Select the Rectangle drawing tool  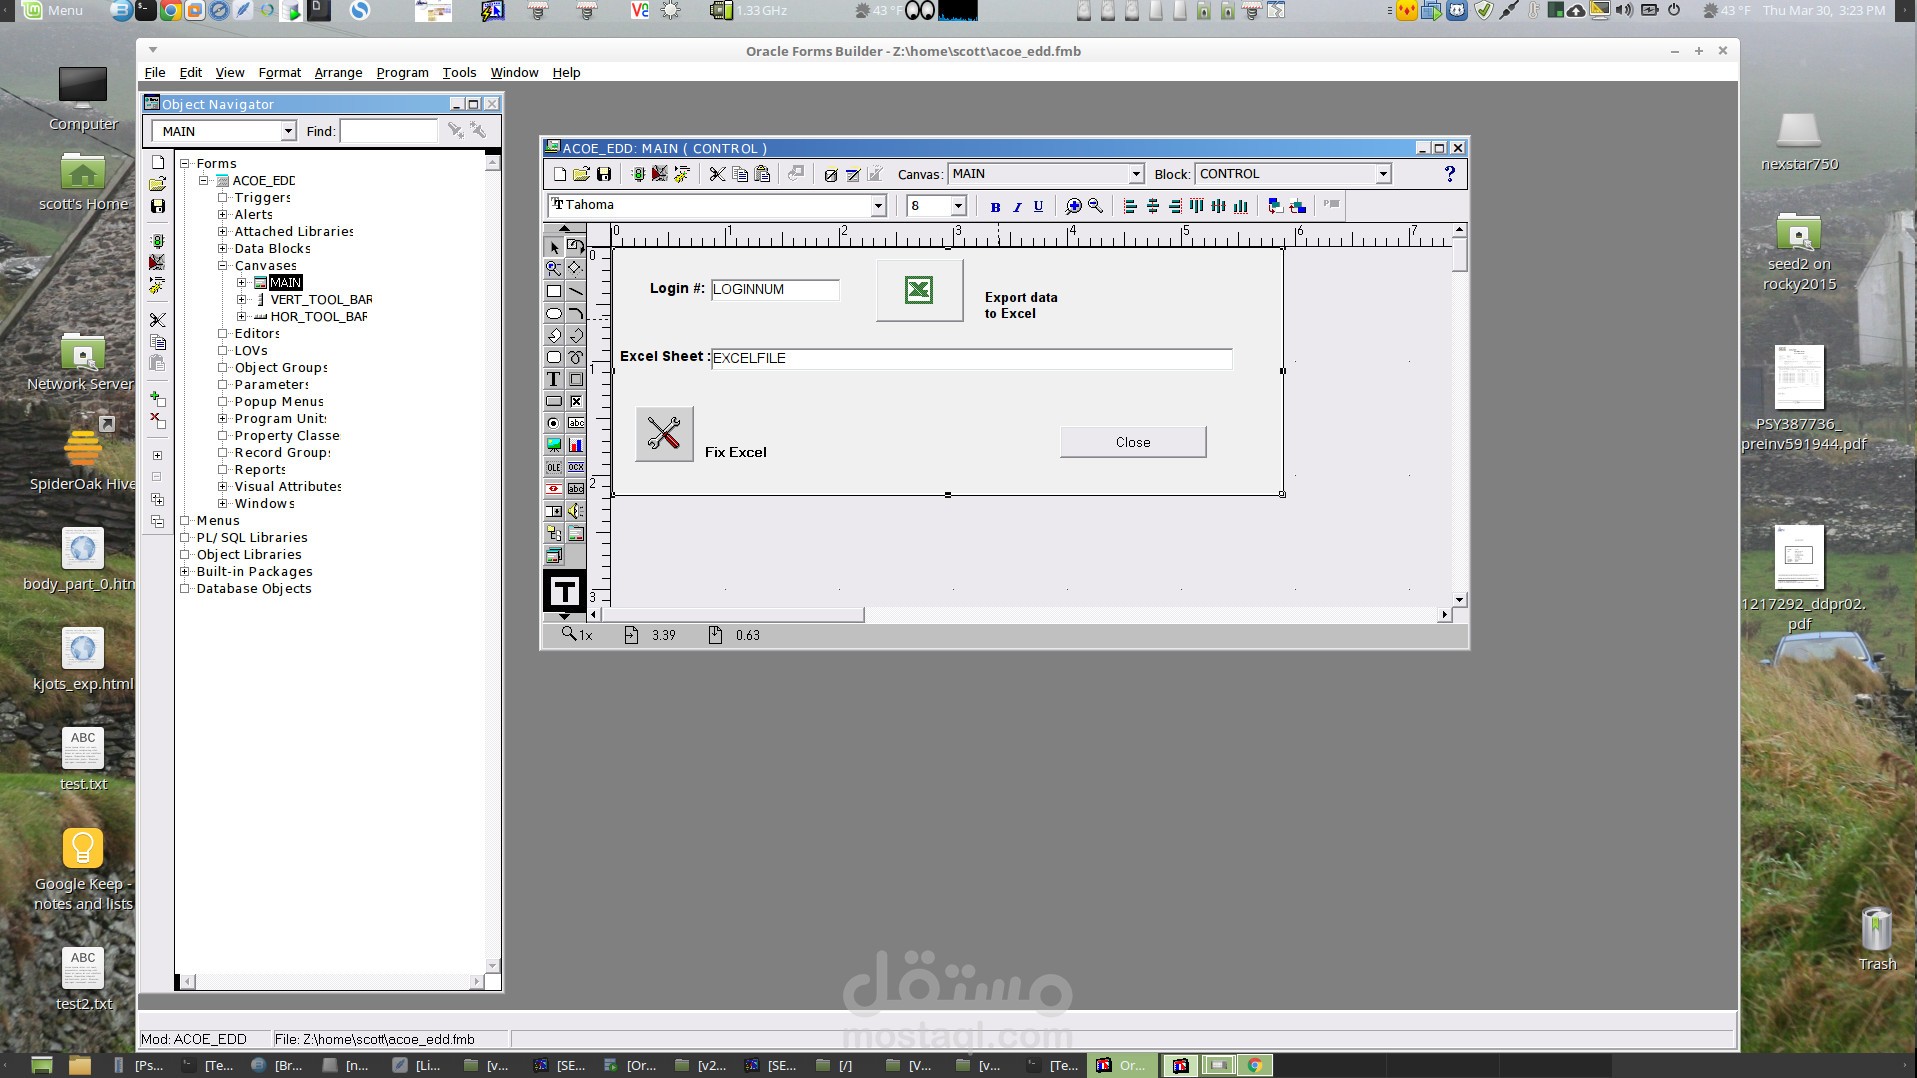(554, 291)
